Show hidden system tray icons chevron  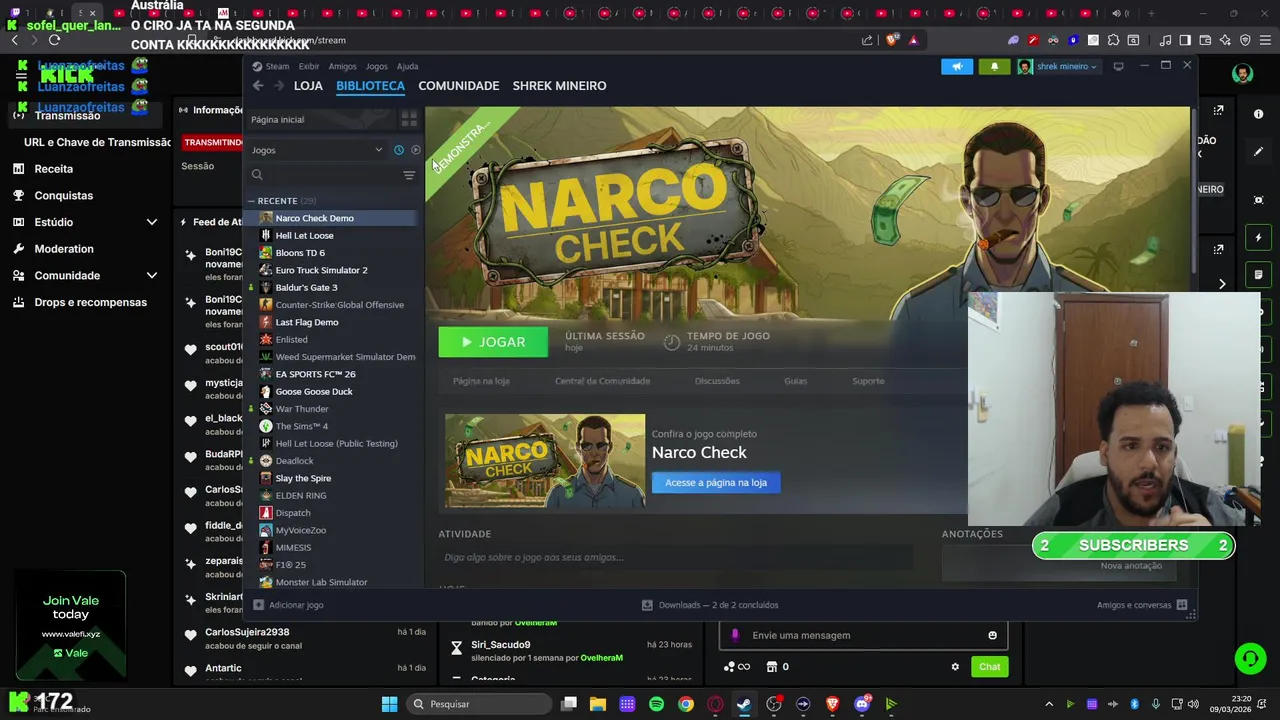[x=1049, y=704]
